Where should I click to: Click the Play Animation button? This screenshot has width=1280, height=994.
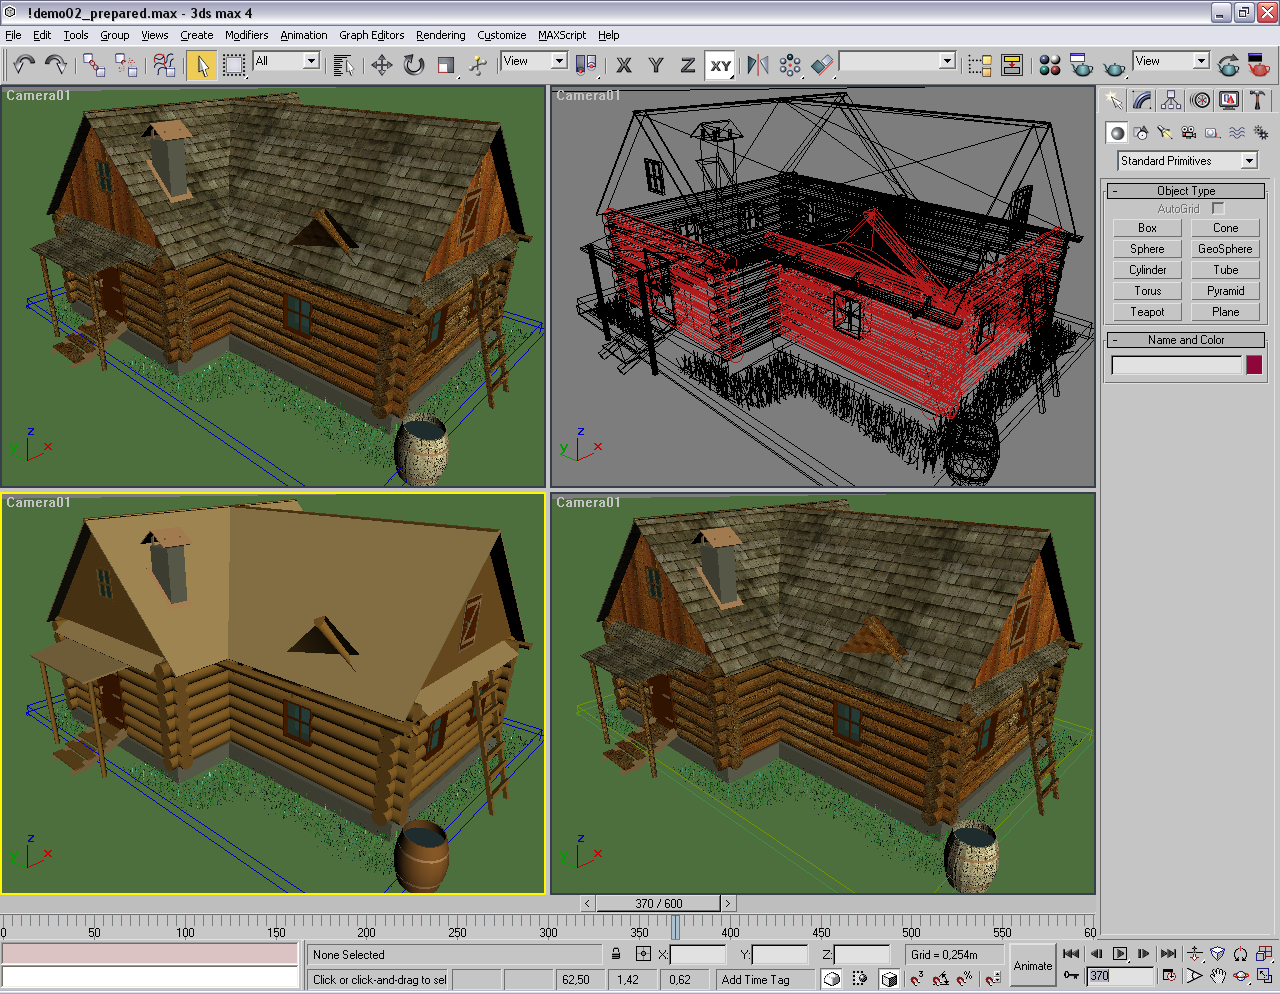1120,954
